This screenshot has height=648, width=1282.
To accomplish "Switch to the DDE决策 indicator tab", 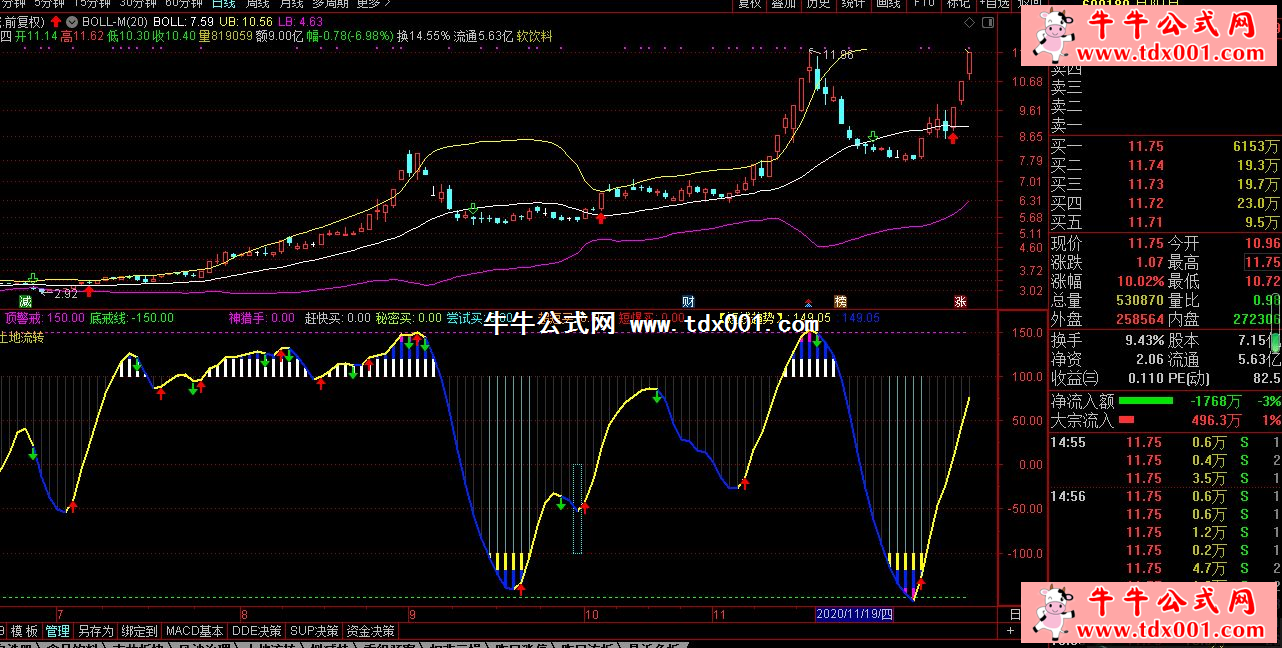I will click(x=257, y=631).
